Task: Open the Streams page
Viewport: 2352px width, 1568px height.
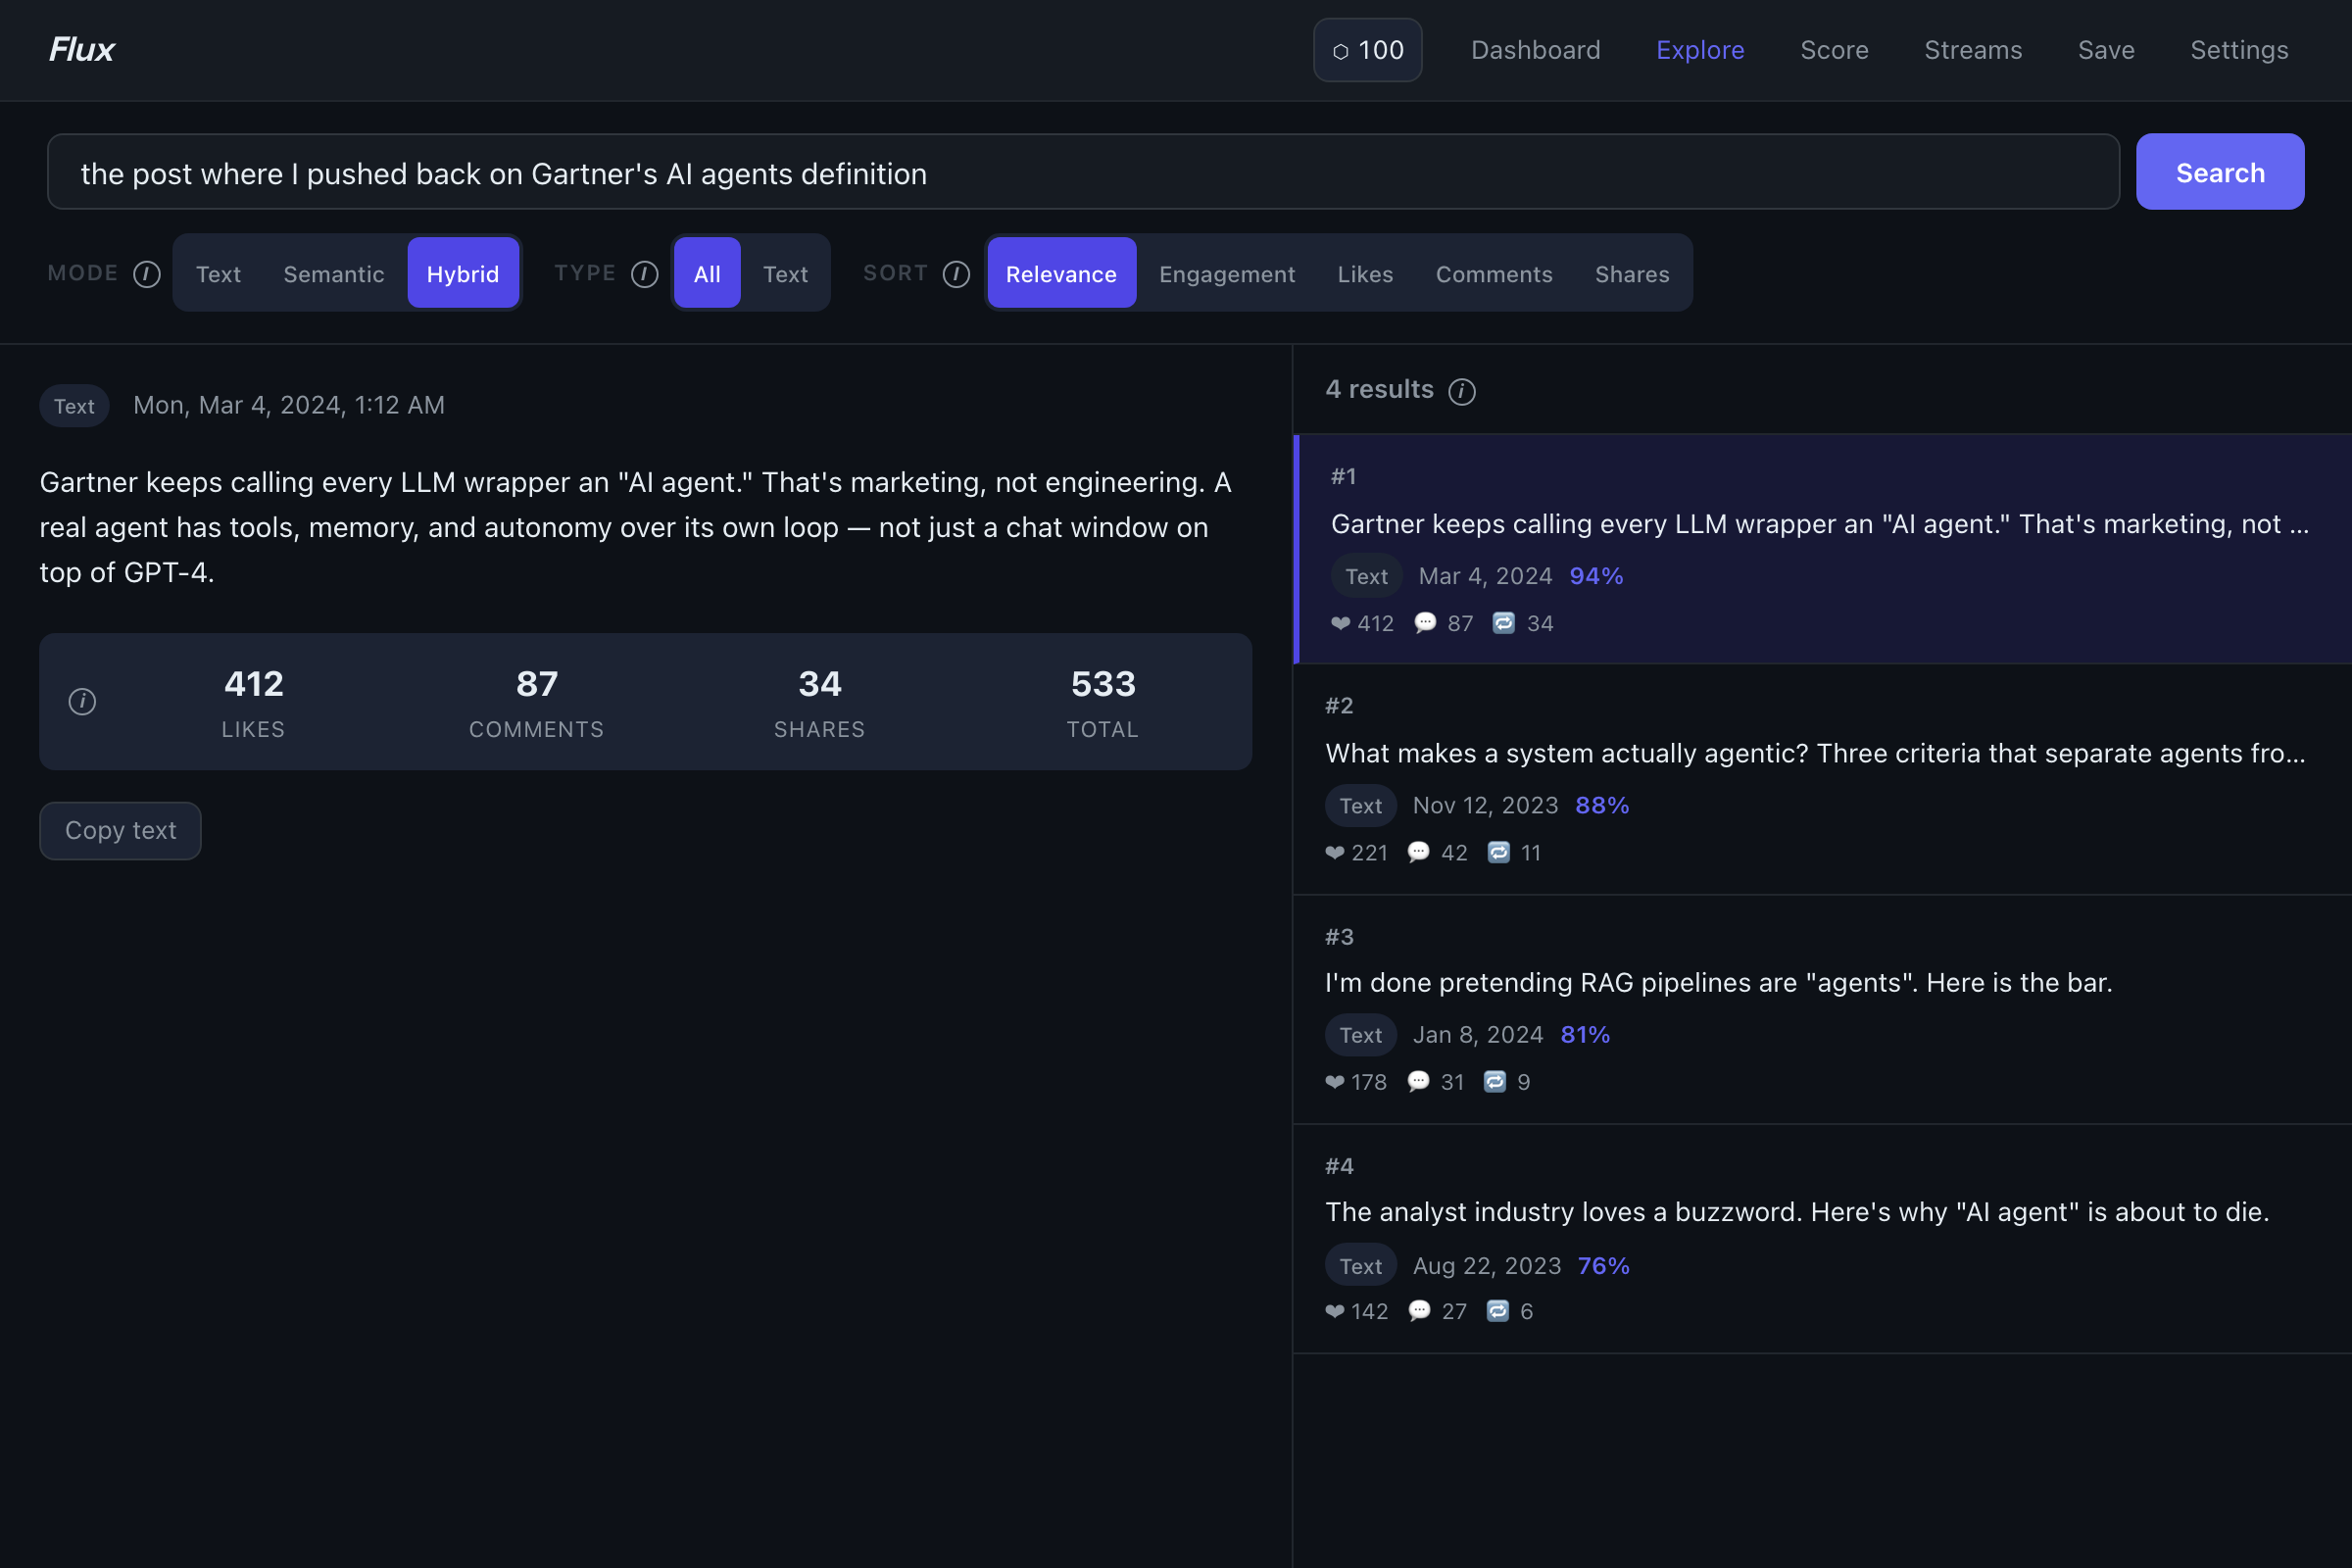Action: (x=1973, y=50)
